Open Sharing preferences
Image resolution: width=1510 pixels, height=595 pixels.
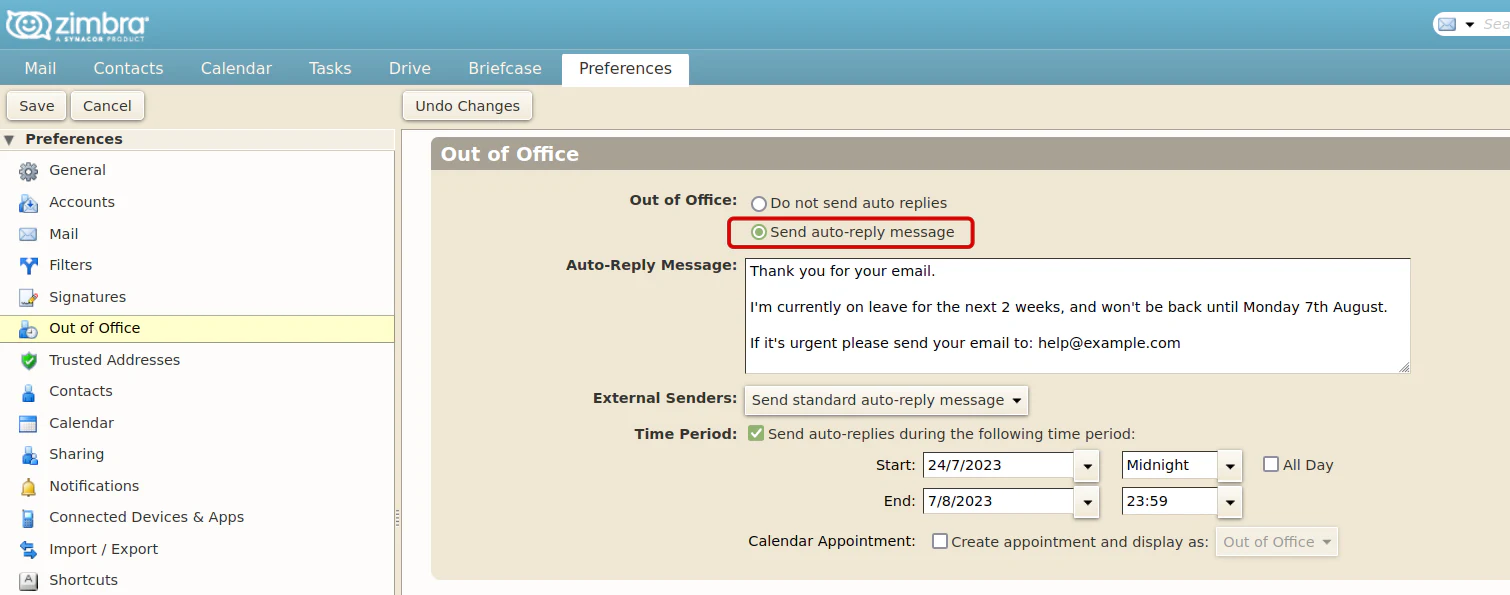(197, 454)
